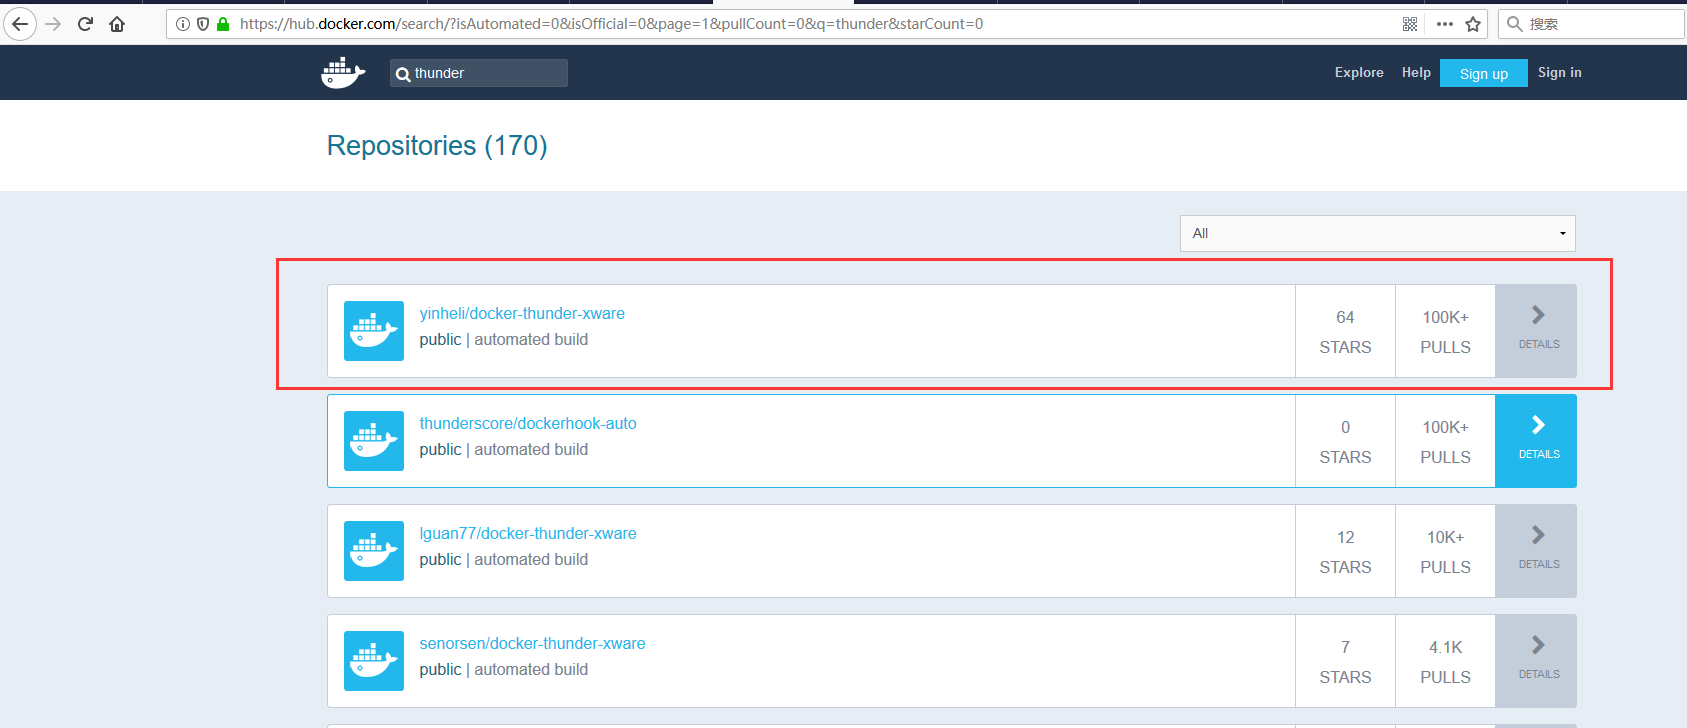Viewport: 1687px width, 728px height.
Task: Click 'public | automated build' under yinheli repository
Action: (x=504, y=340)
